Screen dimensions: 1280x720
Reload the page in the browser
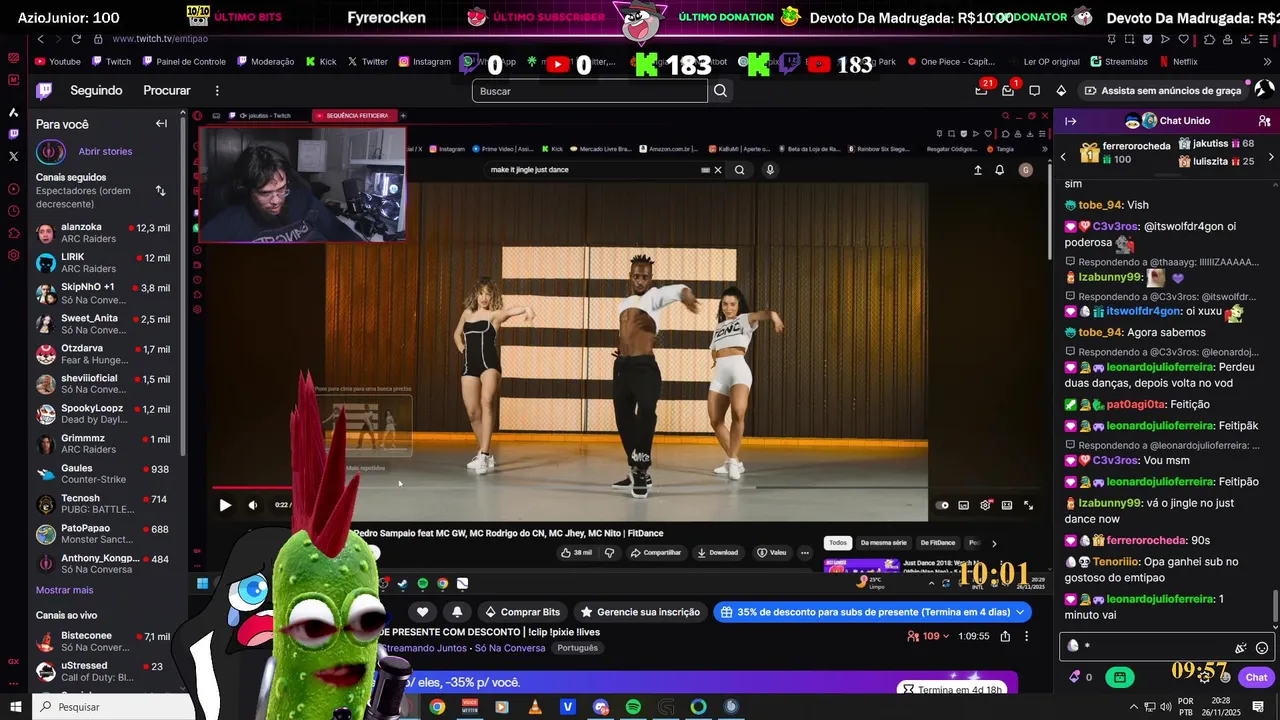(x=76, y=38)
